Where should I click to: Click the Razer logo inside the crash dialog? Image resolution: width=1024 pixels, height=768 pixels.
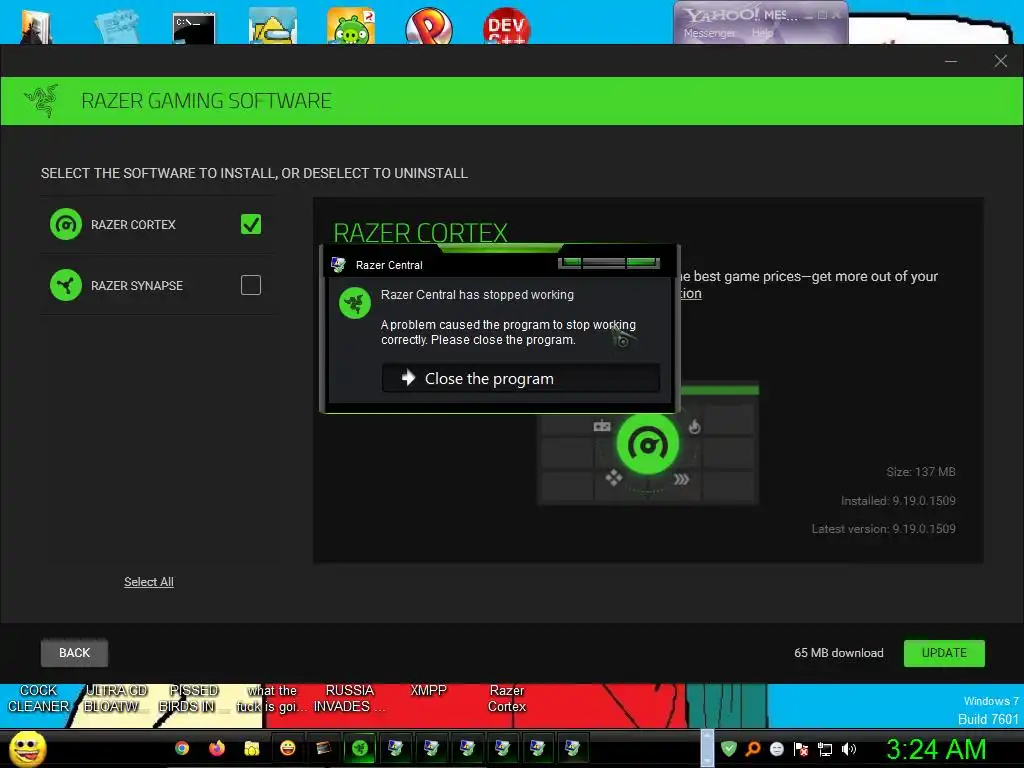coord(355,303)
